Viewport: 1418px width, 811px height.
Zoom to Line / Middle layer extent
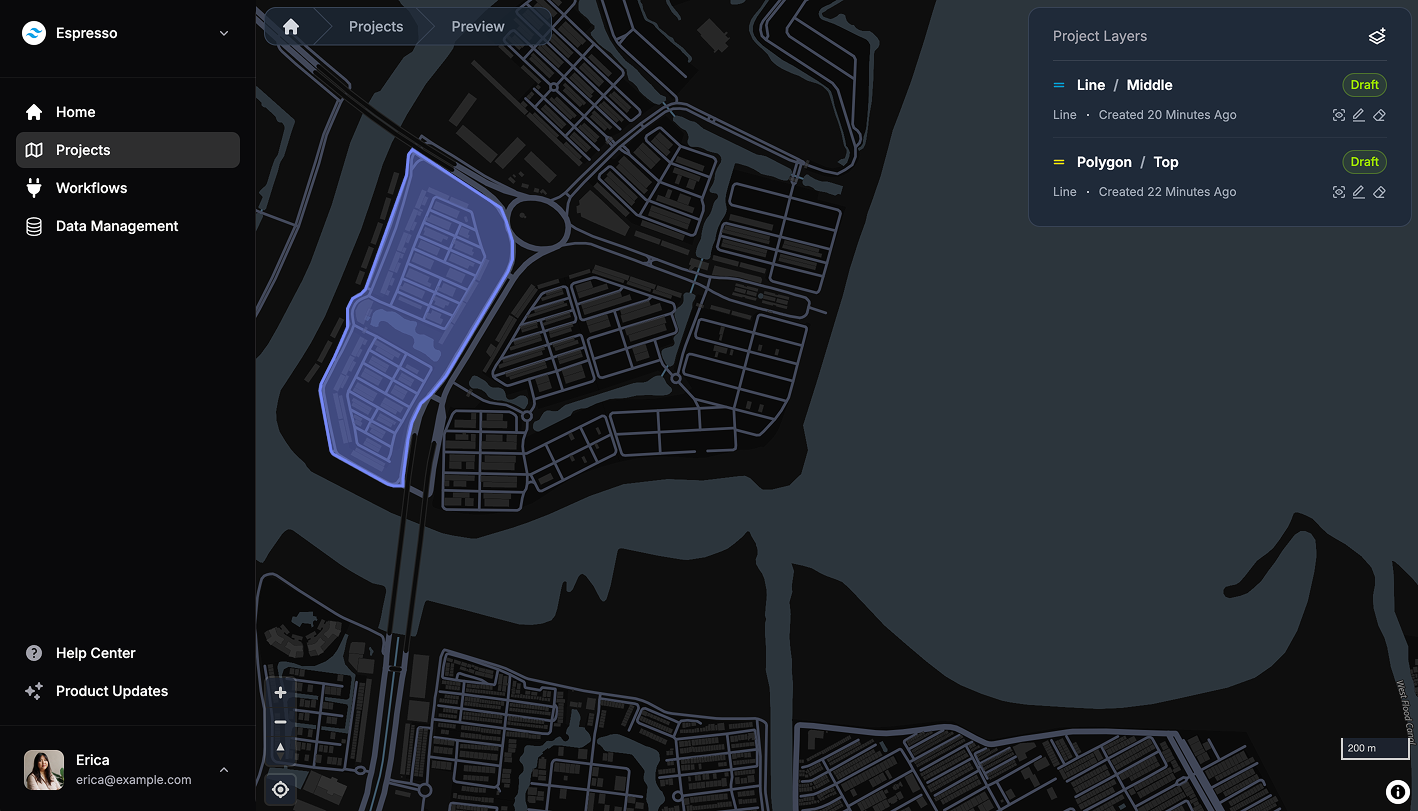pos(1339,115)
